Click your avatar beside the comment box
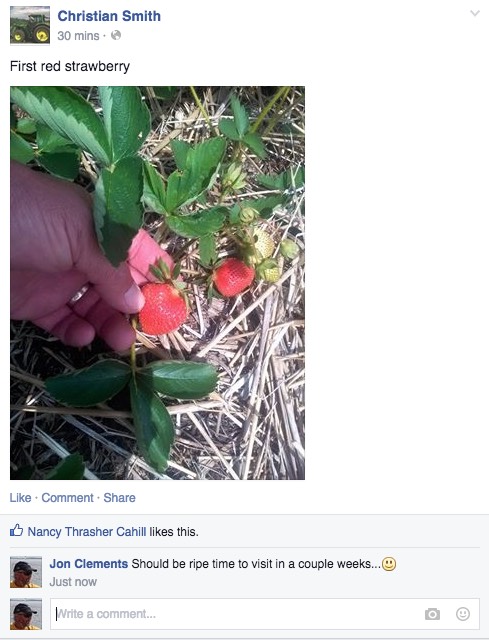The width and height of the screenshot is (489, 640). tap(26, 614)
